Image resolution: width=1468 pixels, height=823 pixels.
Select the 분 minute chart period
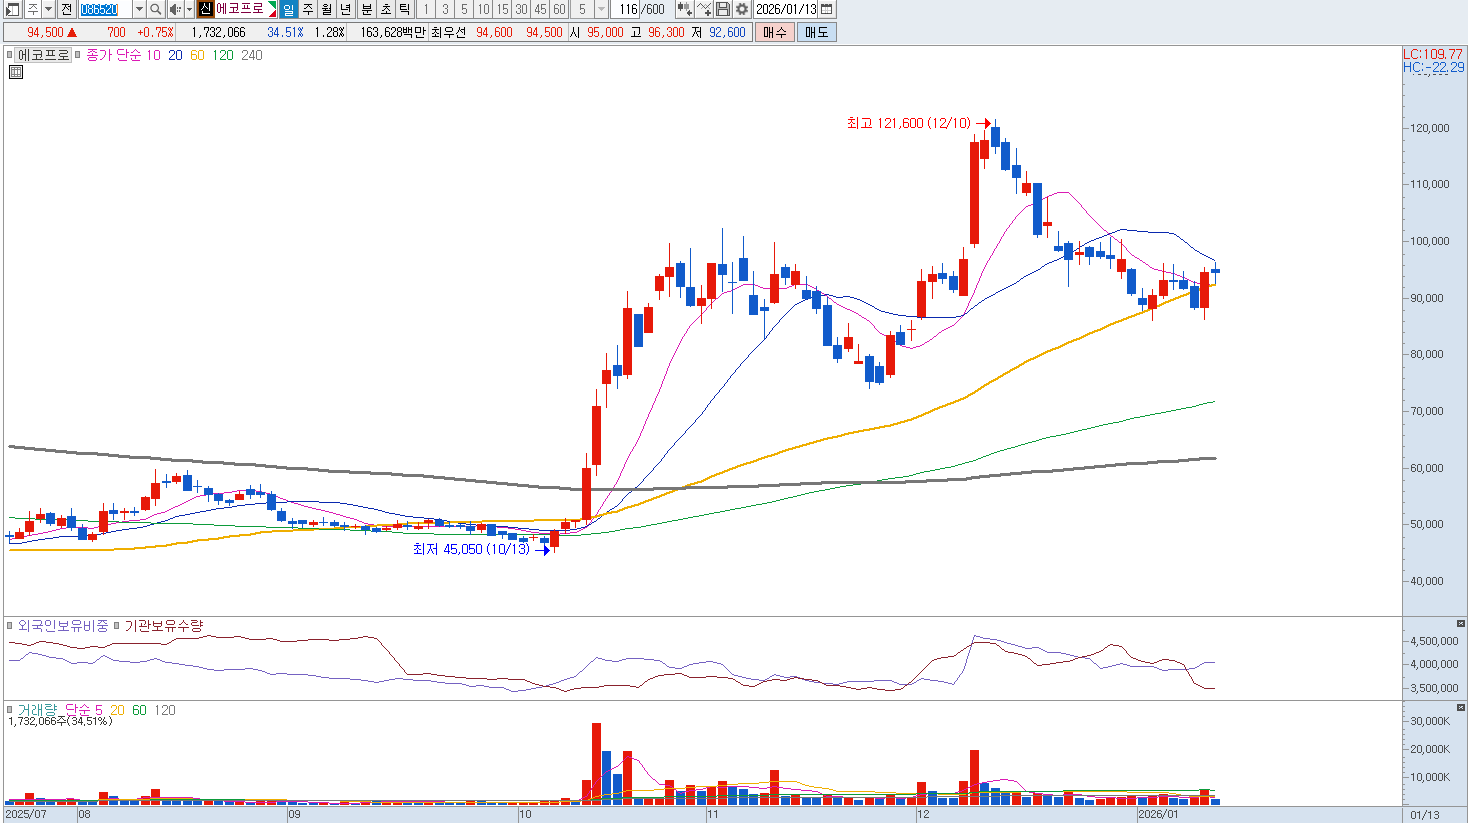tap(366, 9)
